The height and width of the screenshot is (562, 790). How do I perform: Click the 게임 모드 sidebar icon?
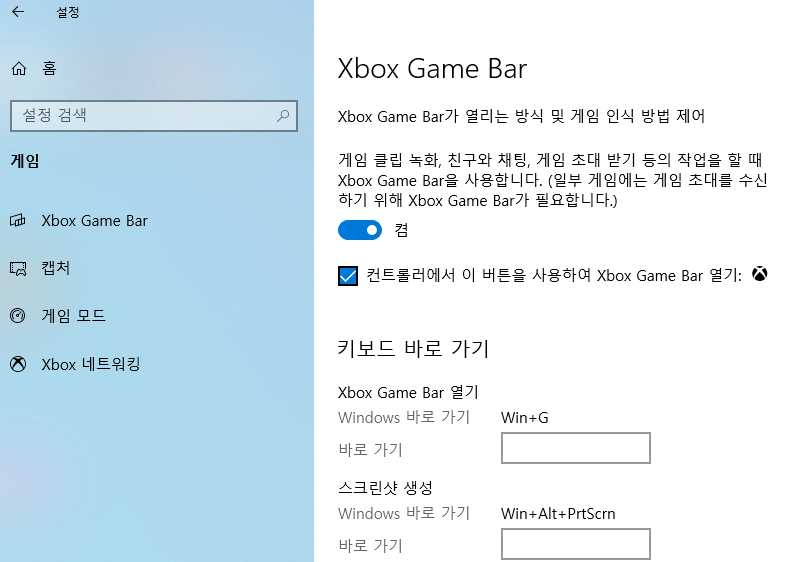pyautogui.click(x=18, y=316)
